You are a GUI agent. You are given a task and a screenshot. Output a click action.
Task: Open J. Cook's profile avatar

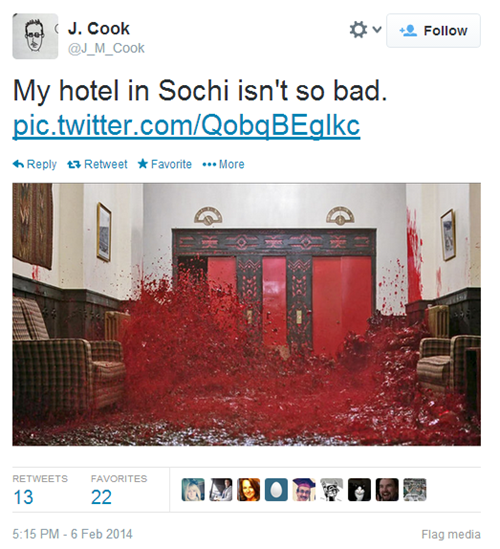(x=35, y=36)
